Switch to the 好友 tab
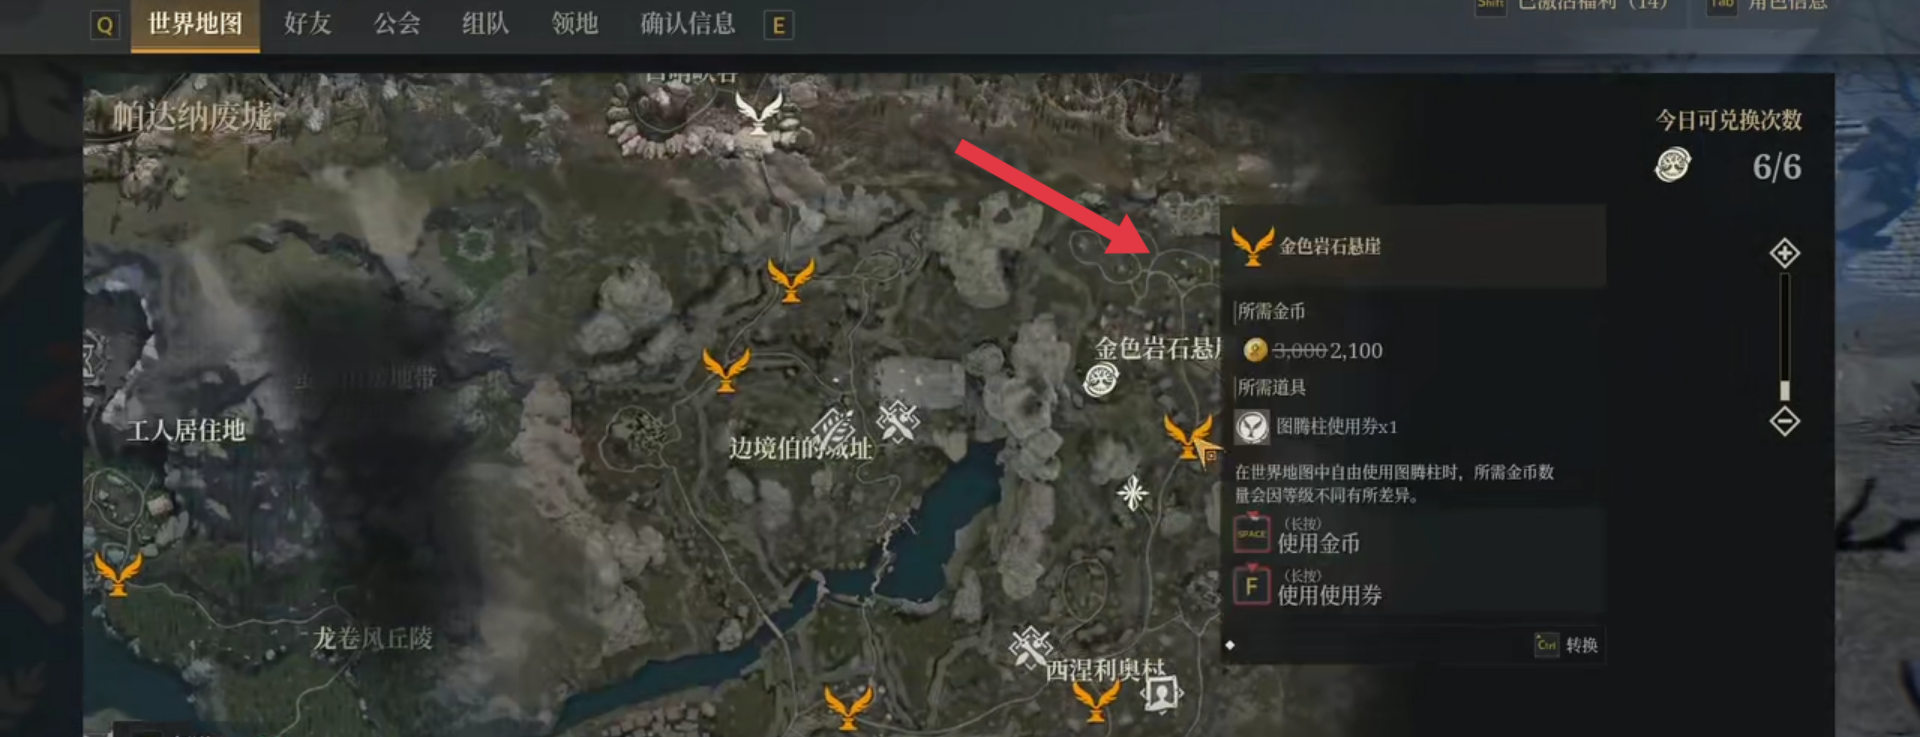The width and height of the screenshot is (1920, 737). pyautogui.click(x=307, y=24)
